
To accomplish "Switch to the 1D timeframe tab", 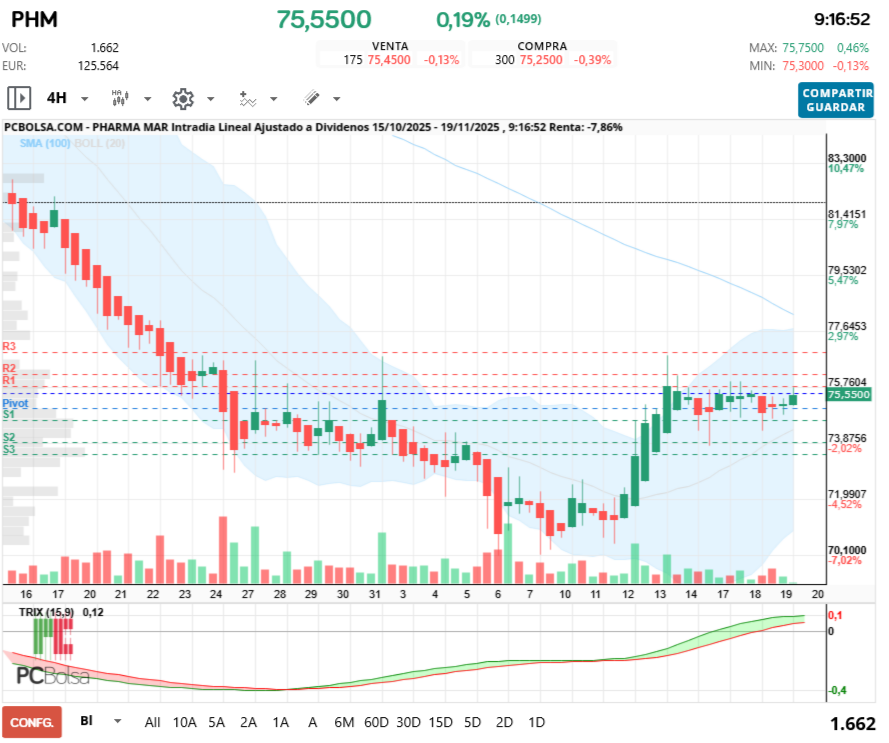I will pos(536,721).
